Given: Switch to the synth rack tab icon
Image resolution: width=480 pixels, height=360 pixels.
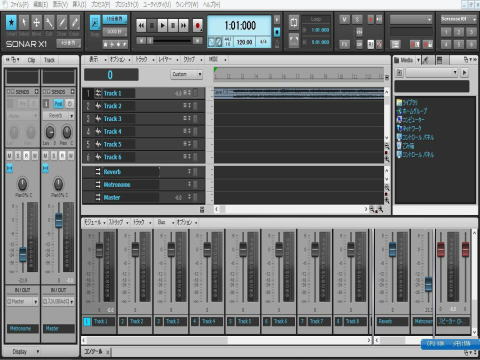Looking at the screenshot, I should click(x=440, y=60).
